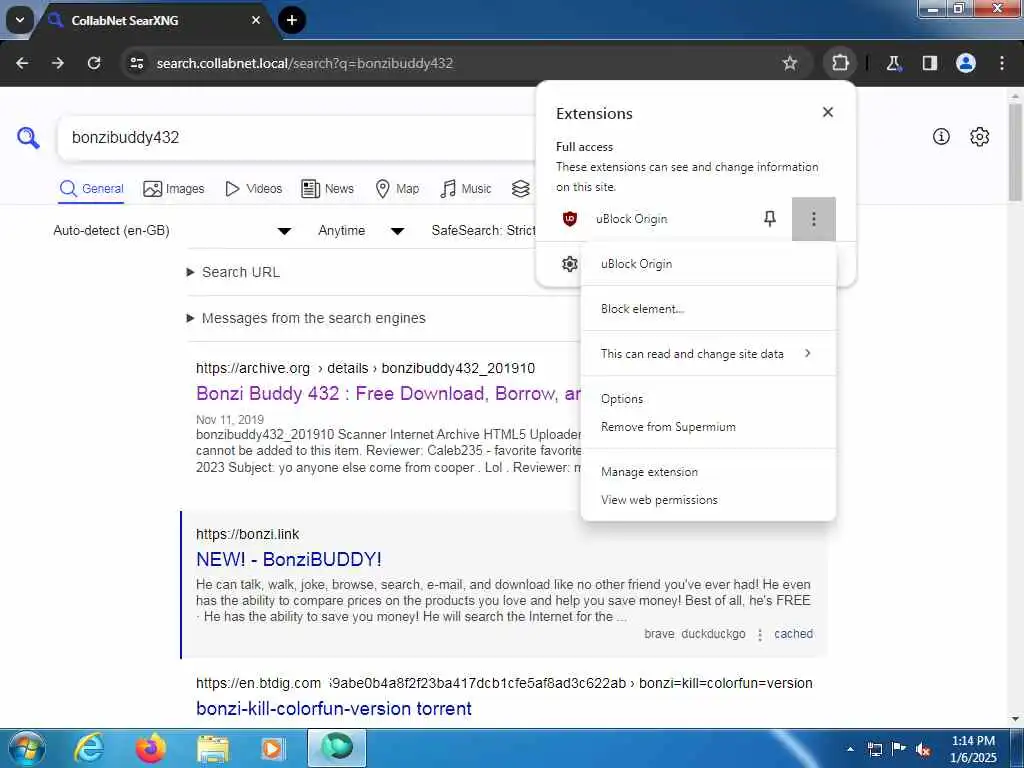1024x768 pixels.
Task: Open the Anytime time range dropdown
Action: coord(361,231)
